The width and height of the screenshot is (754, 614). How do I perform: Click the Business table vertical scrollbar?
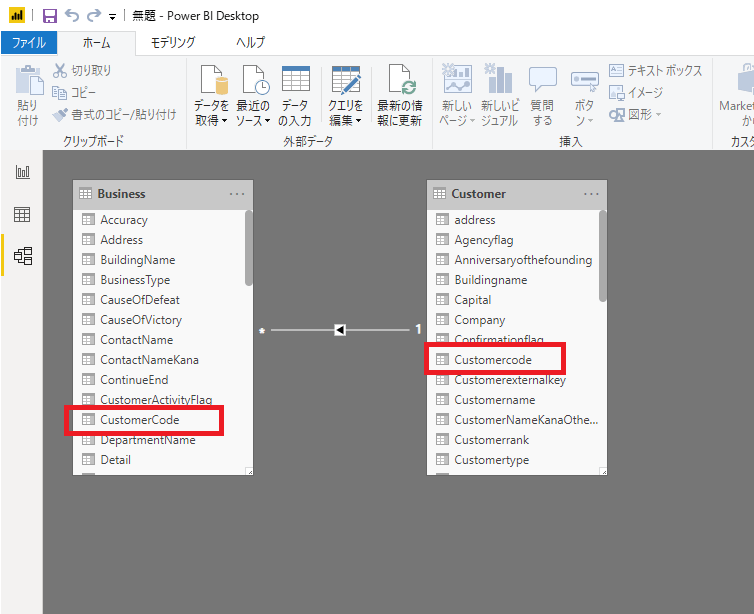[249, 248]
